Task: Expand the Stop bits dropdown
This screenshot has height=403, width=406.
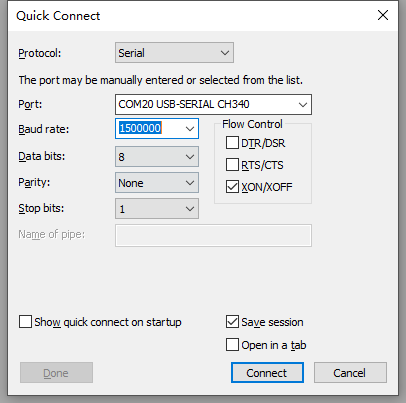Action: click(157, 209)
